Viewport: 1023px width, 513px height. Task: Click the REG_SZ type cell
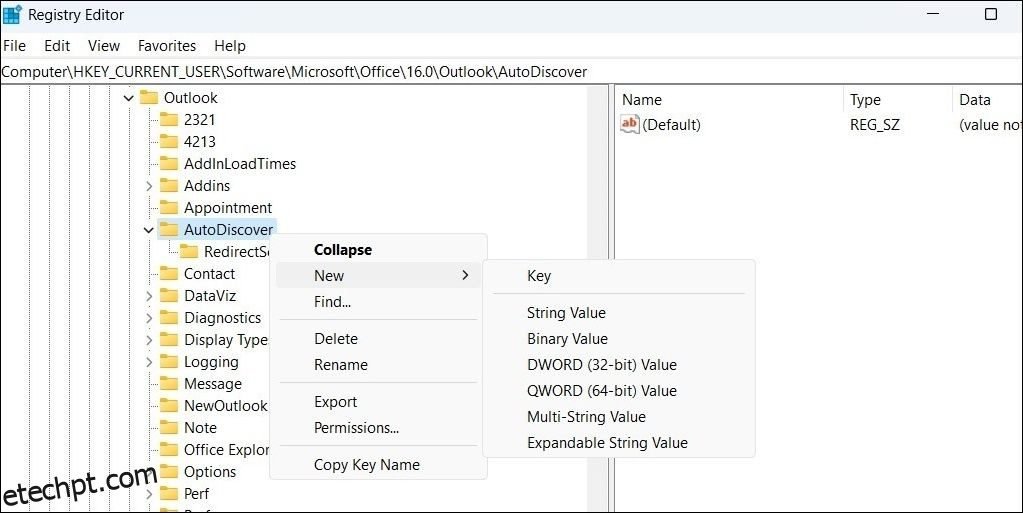click(874, 125)
